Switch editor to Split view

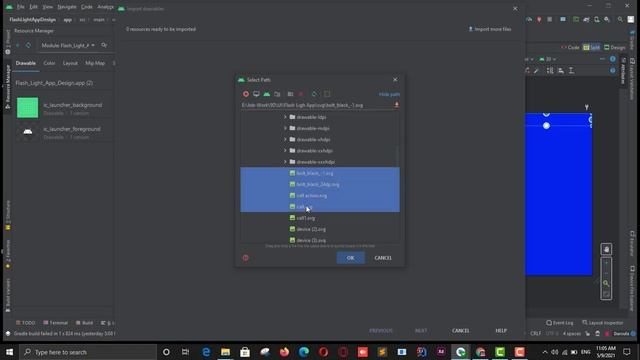click(591, 47)
